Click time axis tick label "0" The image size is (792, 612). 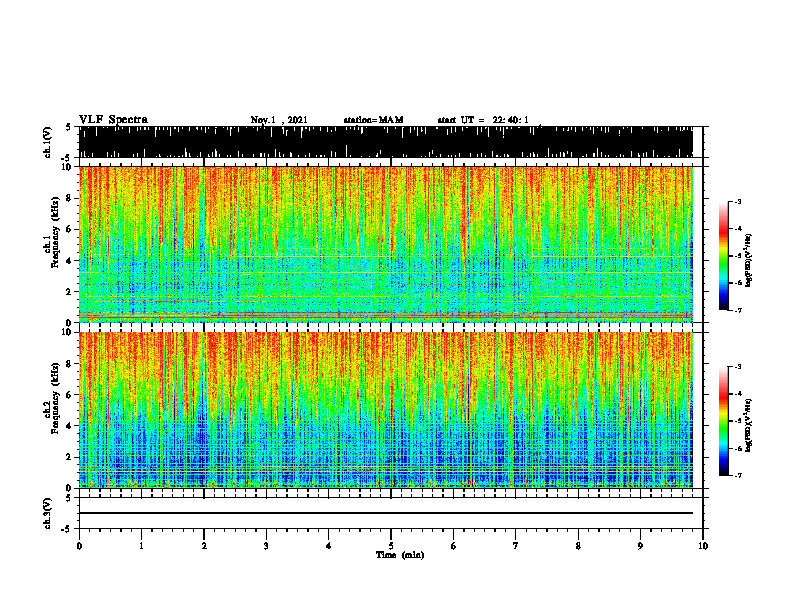(x=79, y=546)
